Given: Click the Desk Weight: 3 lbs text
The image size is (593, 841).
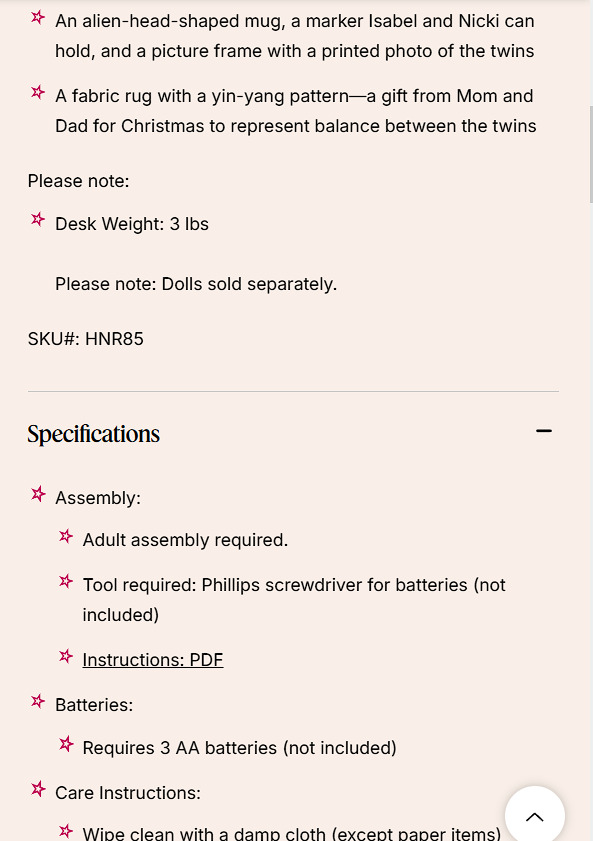Looking at the screenshot, I should tap(132, 224).
